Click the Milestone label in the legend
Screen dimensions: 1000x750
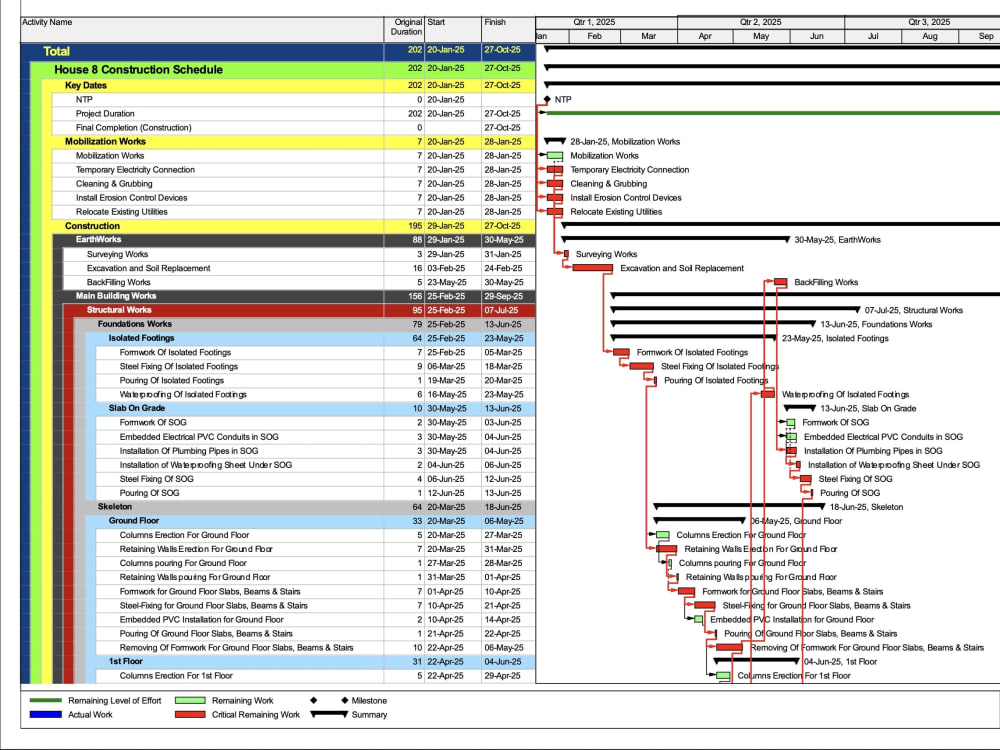369,700
